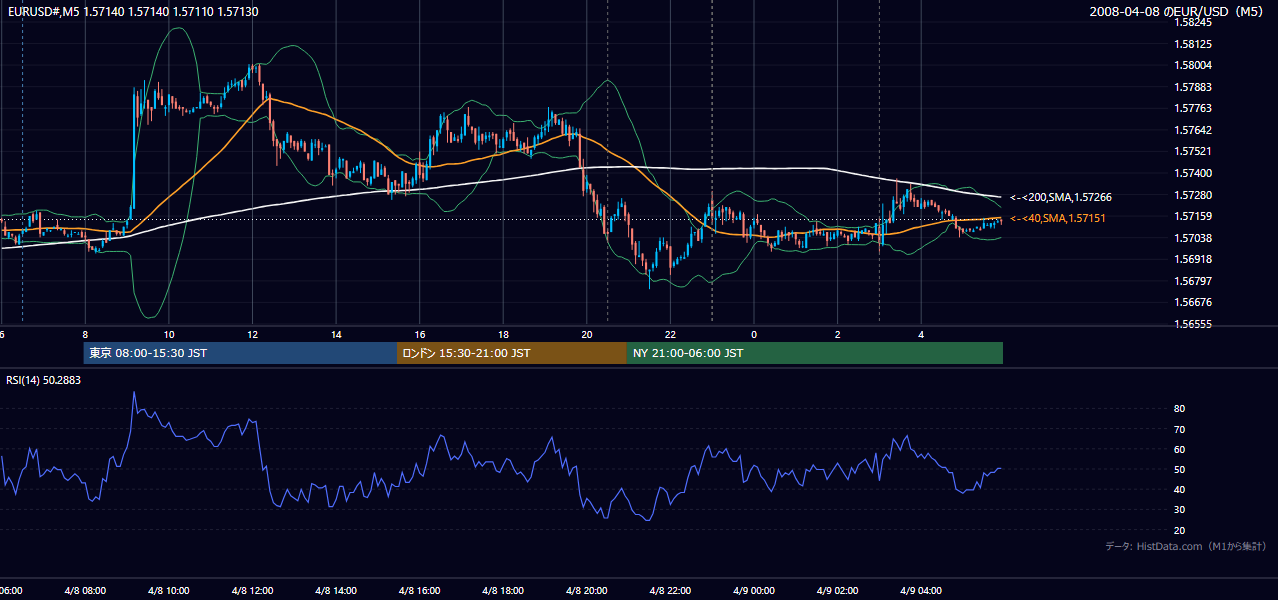The width and height of the screenshot is (1278, 600).
Task: Click the bottom date label 4/8 22:00
Action: coord(670,590)
